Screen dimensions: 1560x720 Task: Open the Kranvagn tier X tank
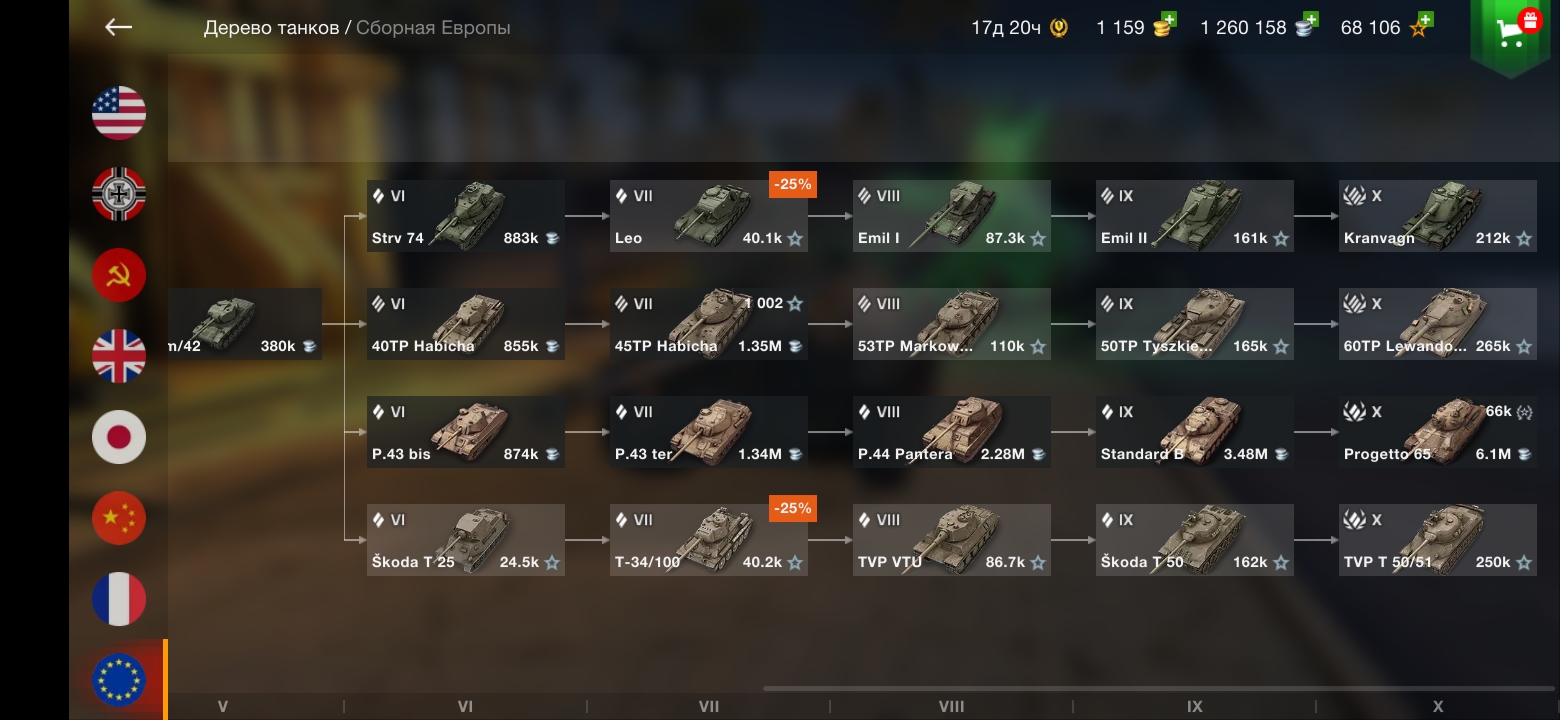[1438, 216]
